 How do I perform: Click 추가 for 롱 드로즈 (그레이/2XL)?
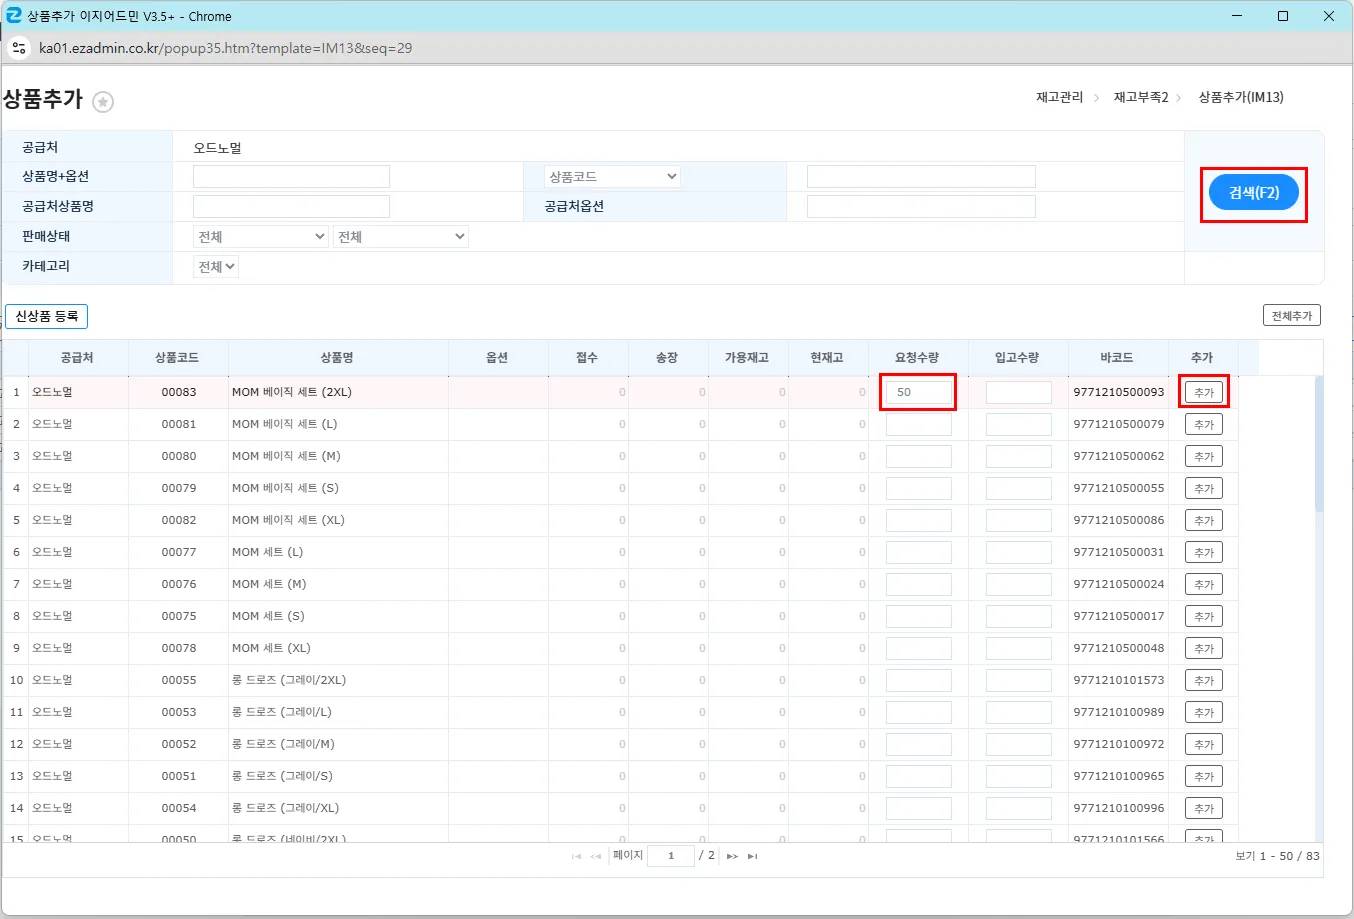tap(1204, 681)
